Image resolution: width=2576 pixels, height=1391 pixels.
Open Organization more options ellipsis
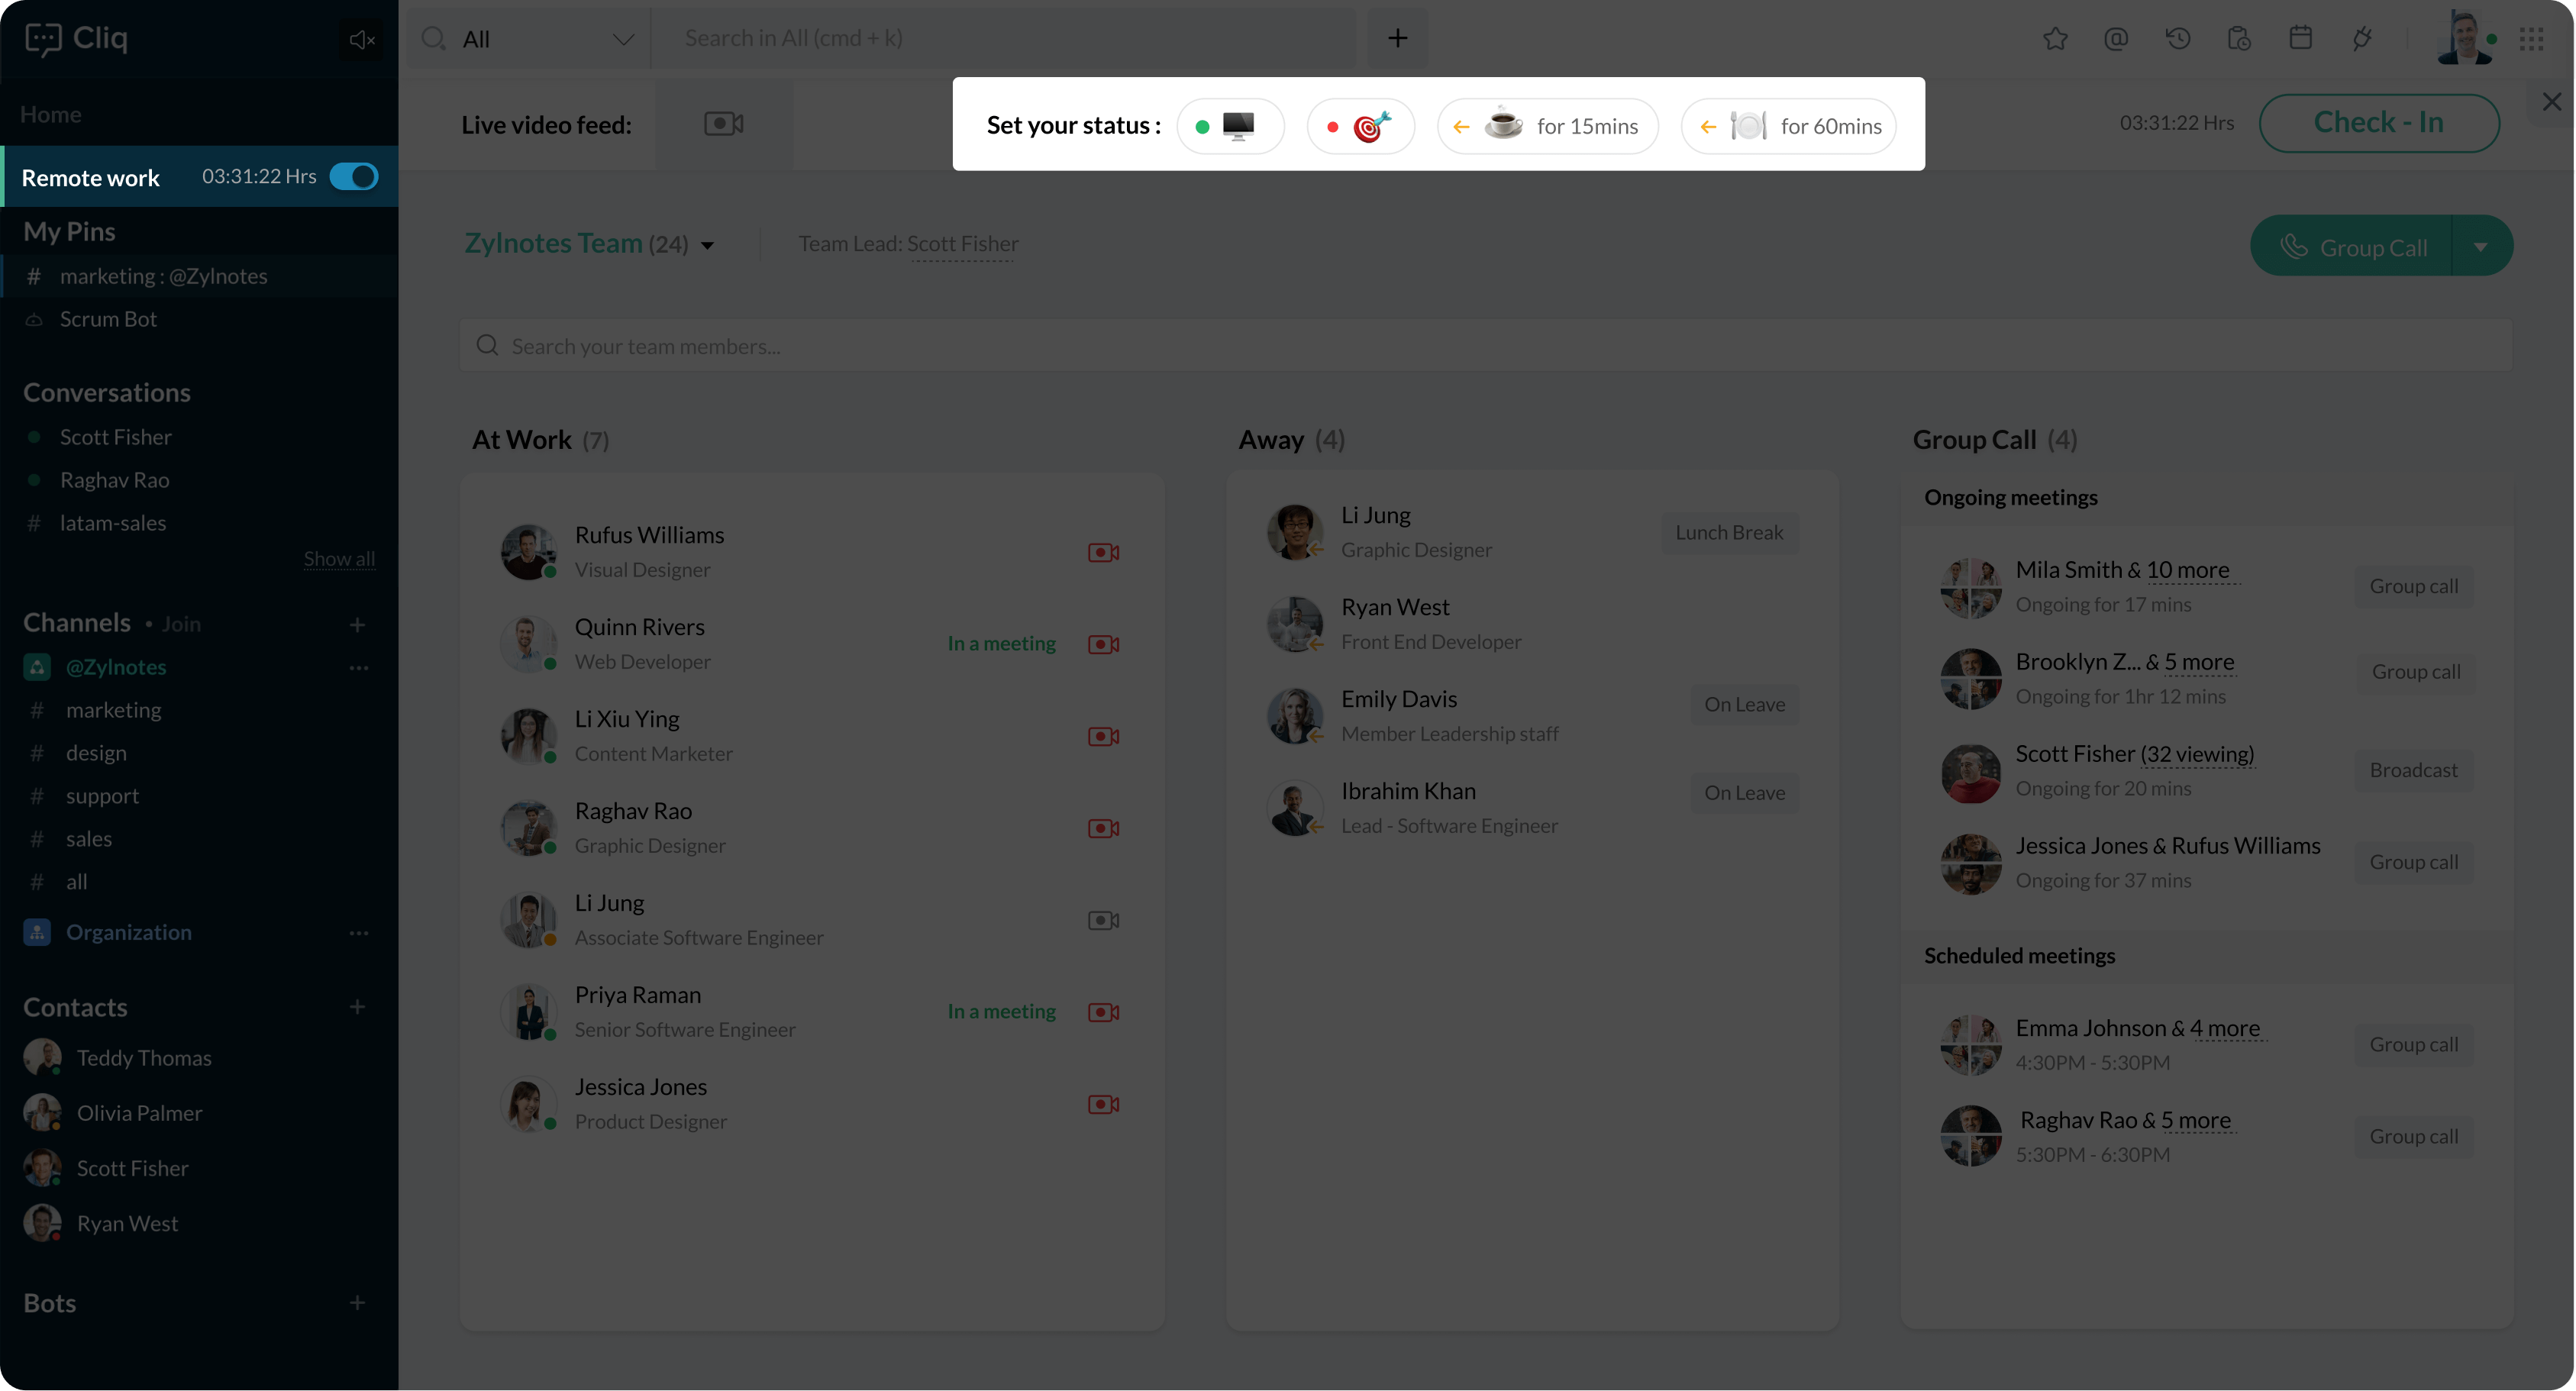(359, 933)
